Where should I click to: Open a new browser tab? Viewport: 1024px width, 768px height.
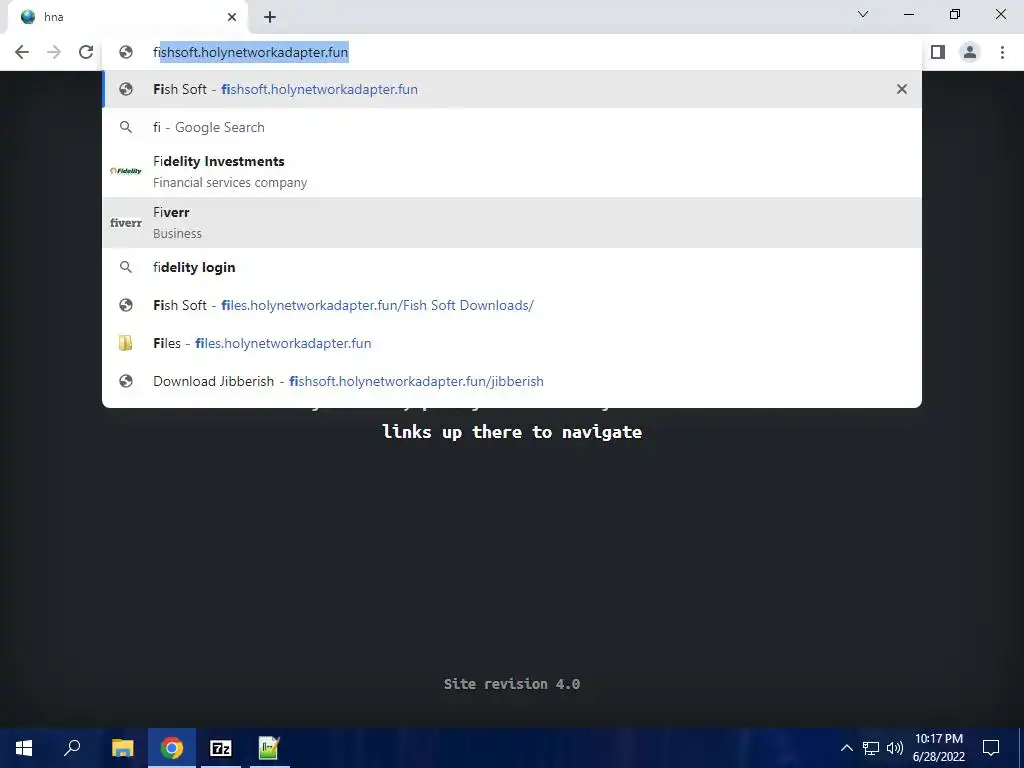click(x=270, y=17)
